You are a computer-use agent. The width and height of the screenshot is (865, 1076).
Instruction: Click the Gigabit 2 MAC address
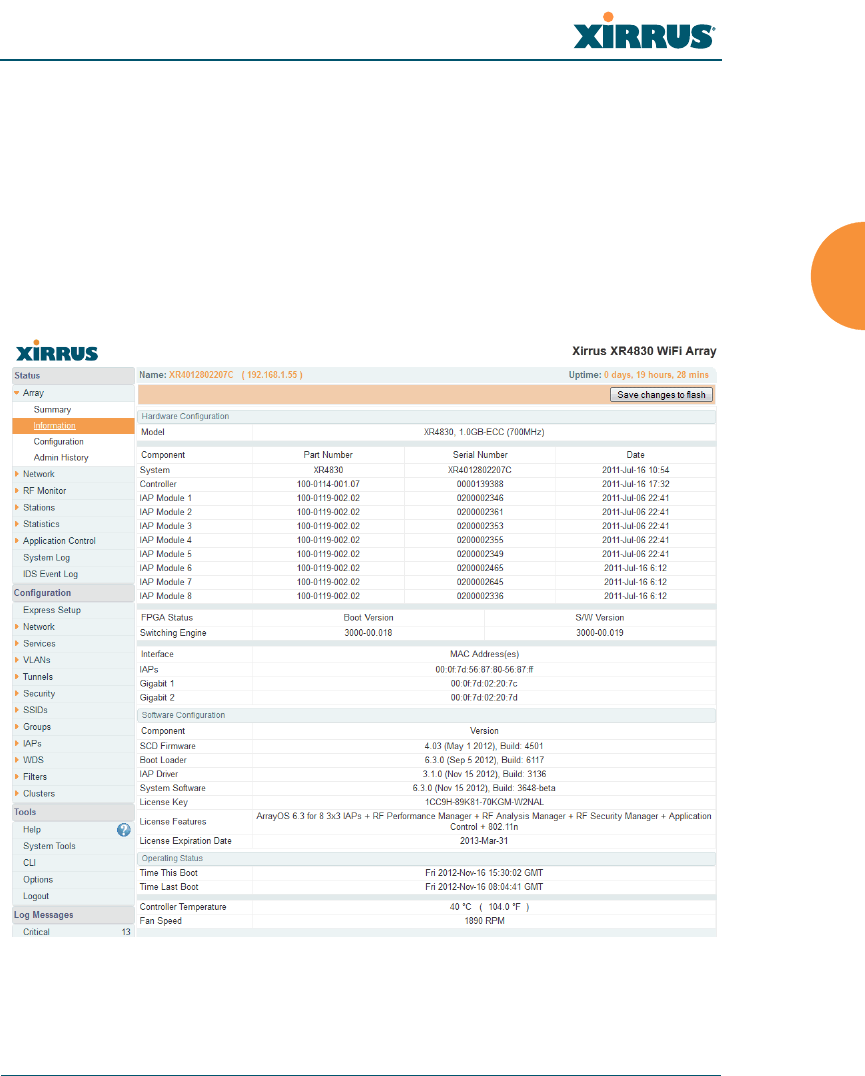click(484, 697)
